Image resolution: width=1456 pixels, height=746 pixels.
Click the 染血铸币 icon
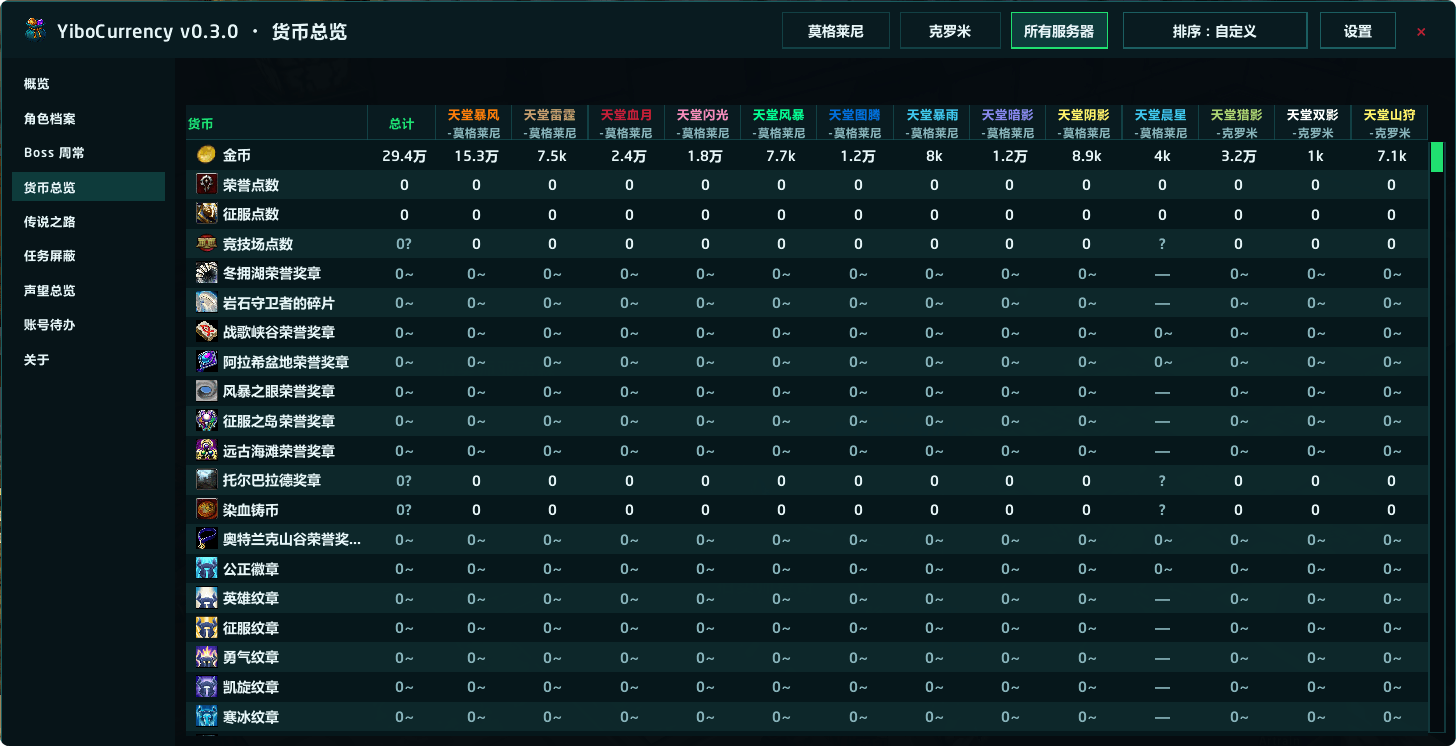point(206,509)
